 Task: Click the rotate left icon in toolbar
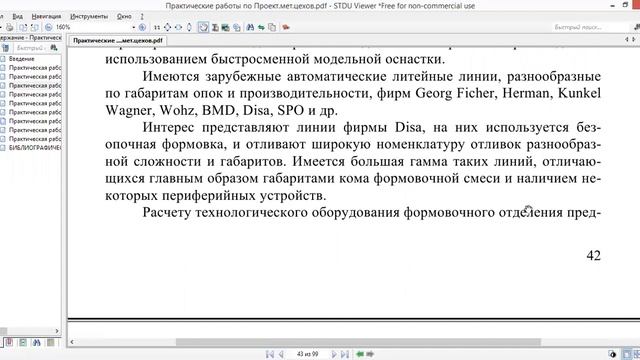tap(23, 27)
